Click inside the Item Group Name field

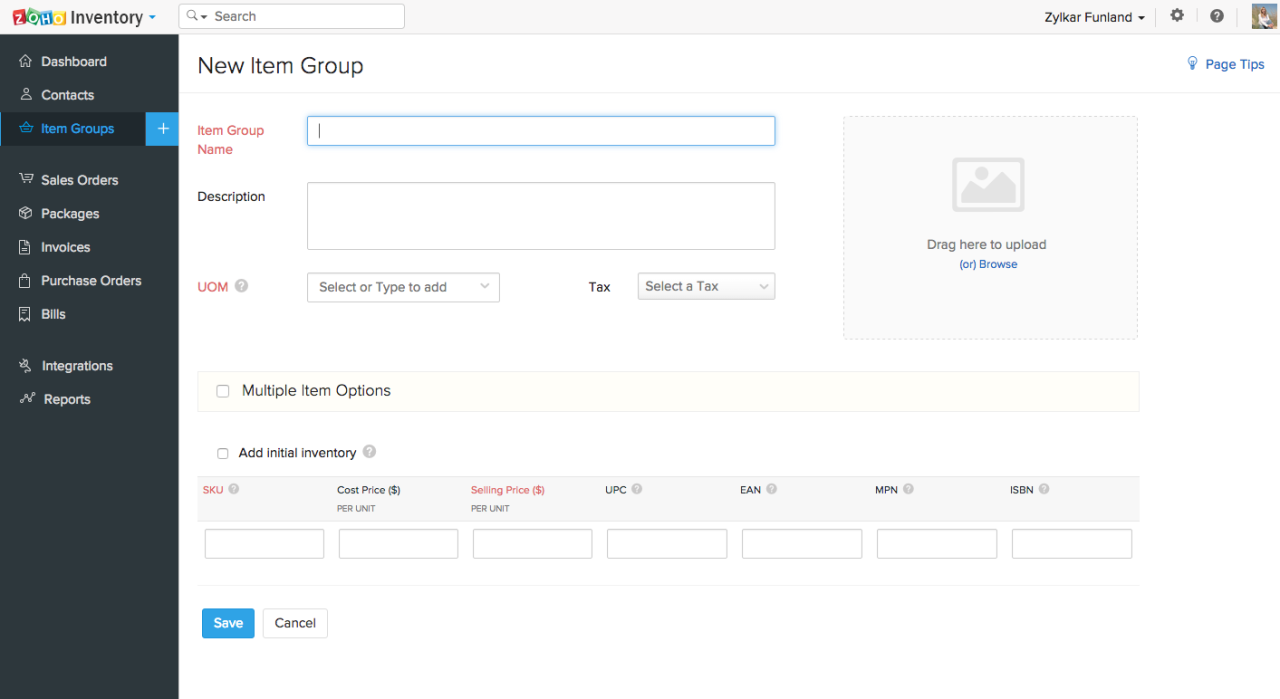(540, 130)
